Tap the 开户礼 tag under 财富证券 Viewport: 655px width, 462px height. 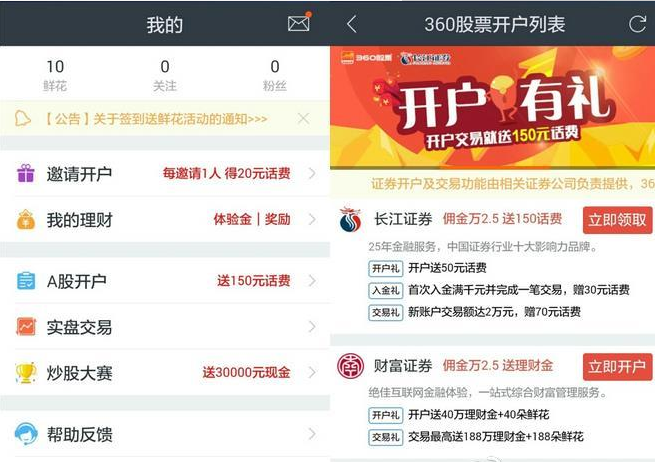point(386,415)
